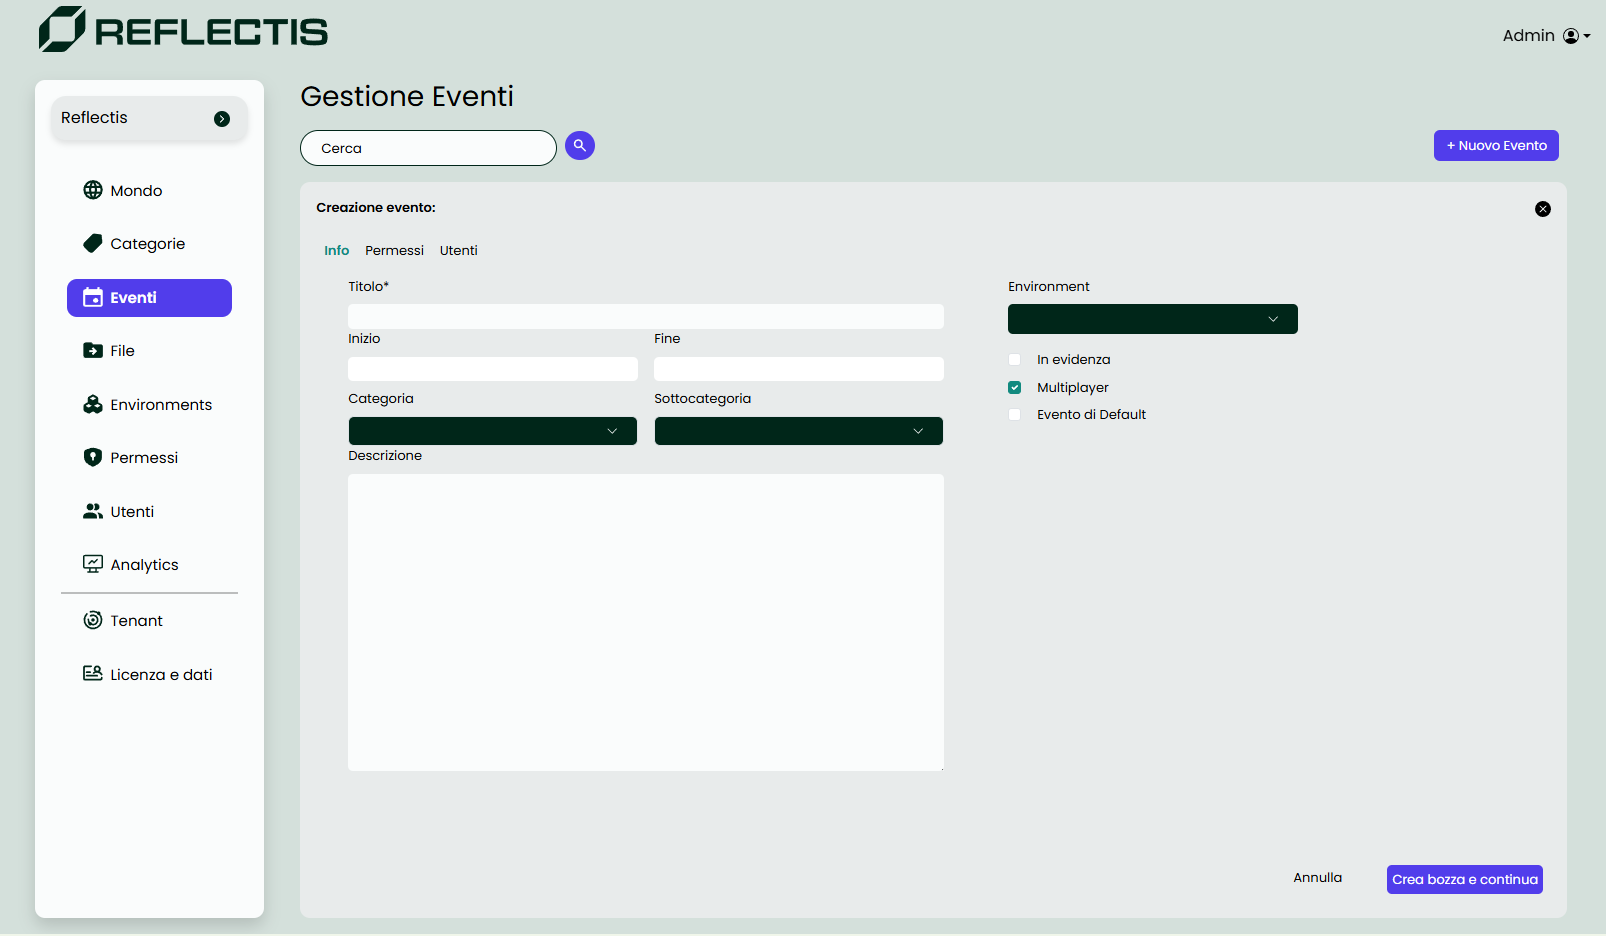
Task: Switch to the Permessi tab
Action: point(394,251)
